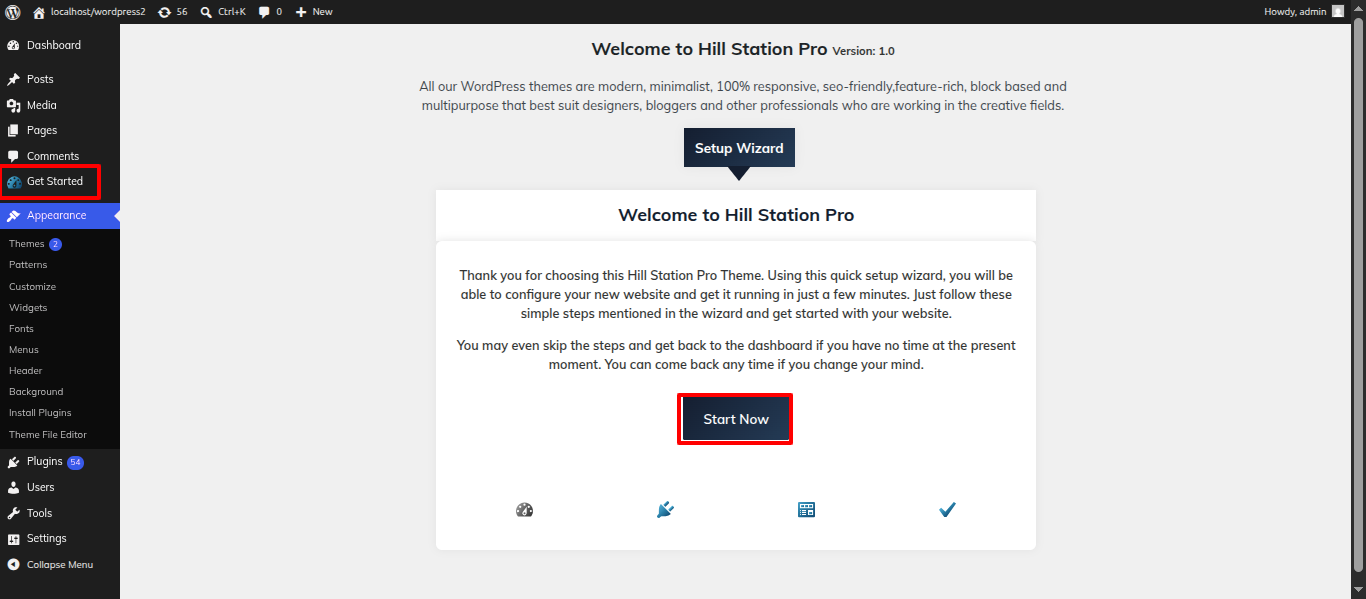Click the WordPress logo in admin bar
1366x599 pixels.
click(x=13, y=12)
